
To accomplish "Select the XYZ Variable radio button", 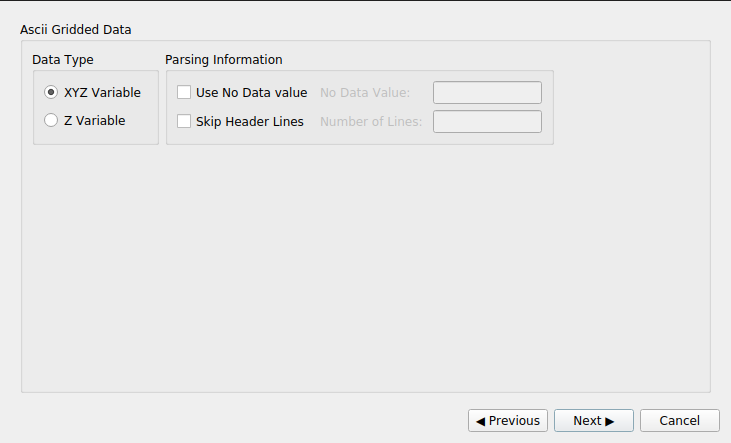I will click(51, 93).
